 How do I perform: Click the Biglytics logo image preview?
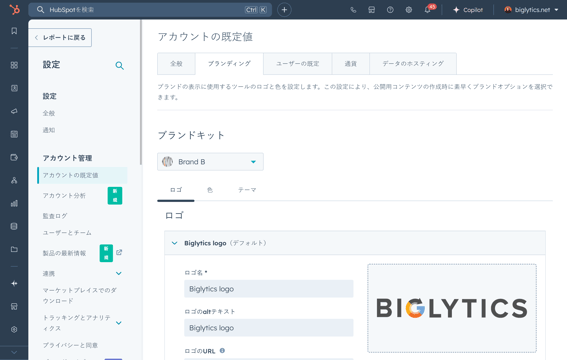point(452,308)
